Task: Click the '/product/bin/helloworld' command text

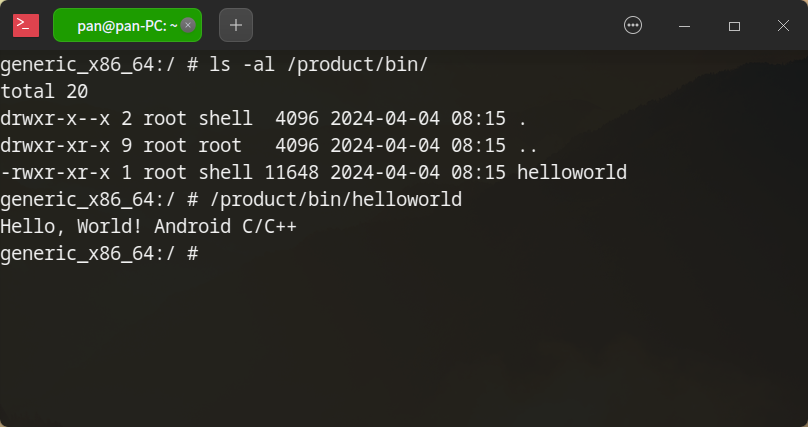Action: [x=335, y=200]
